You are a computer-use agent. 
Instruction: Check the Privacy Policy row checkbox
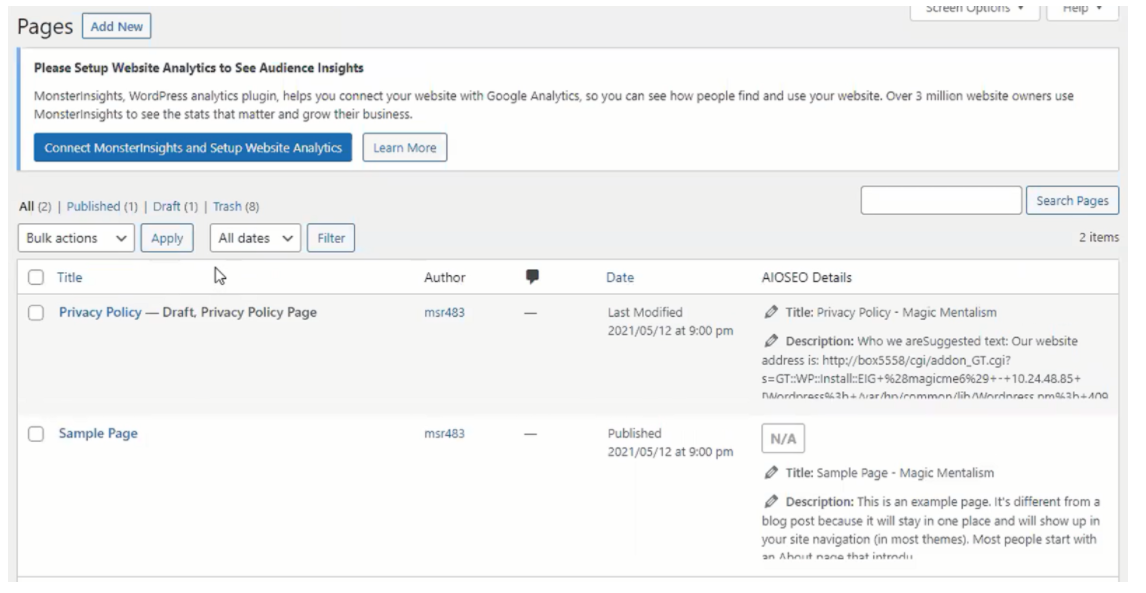point(36,313)
